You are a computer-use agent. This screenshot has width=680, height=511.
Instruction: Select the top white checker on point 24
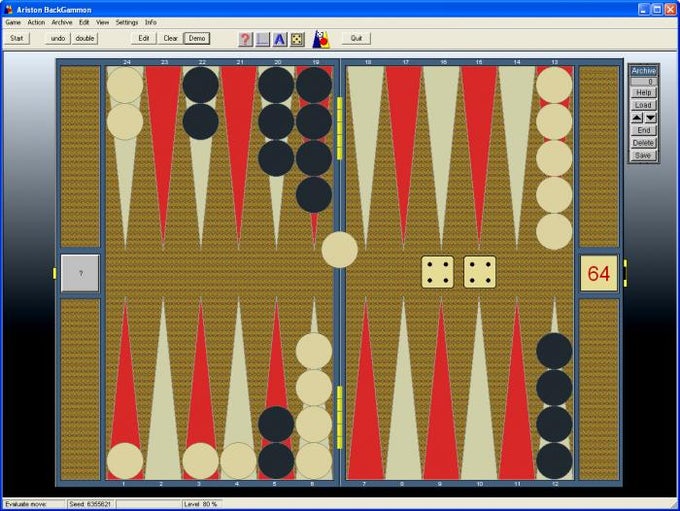(x=125, y=85)
